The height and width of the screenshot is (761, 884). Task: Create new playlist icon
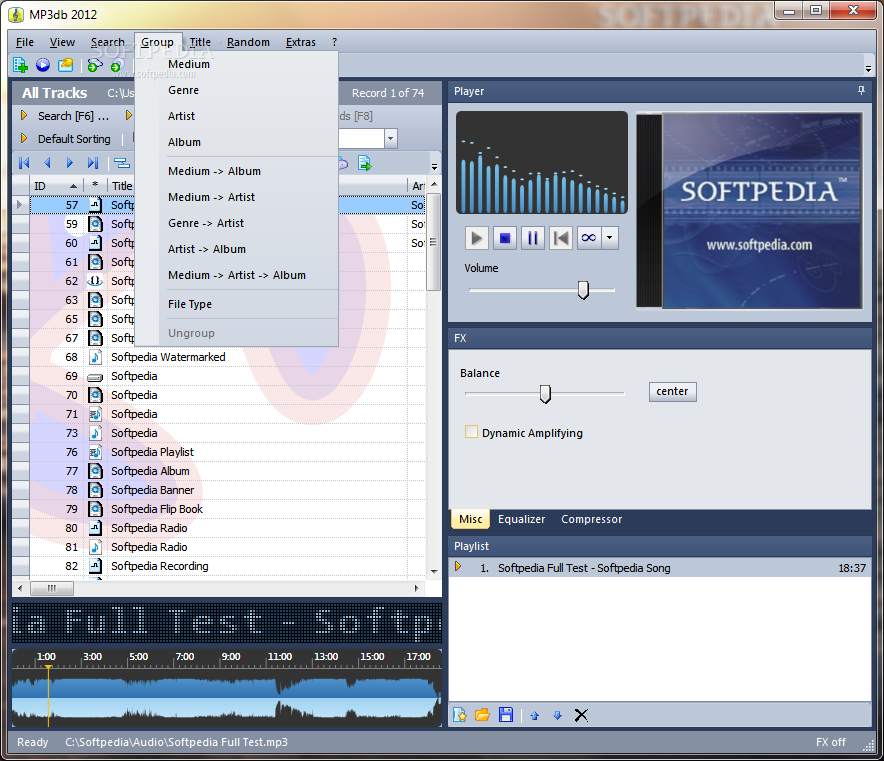(x=459, y=715)
